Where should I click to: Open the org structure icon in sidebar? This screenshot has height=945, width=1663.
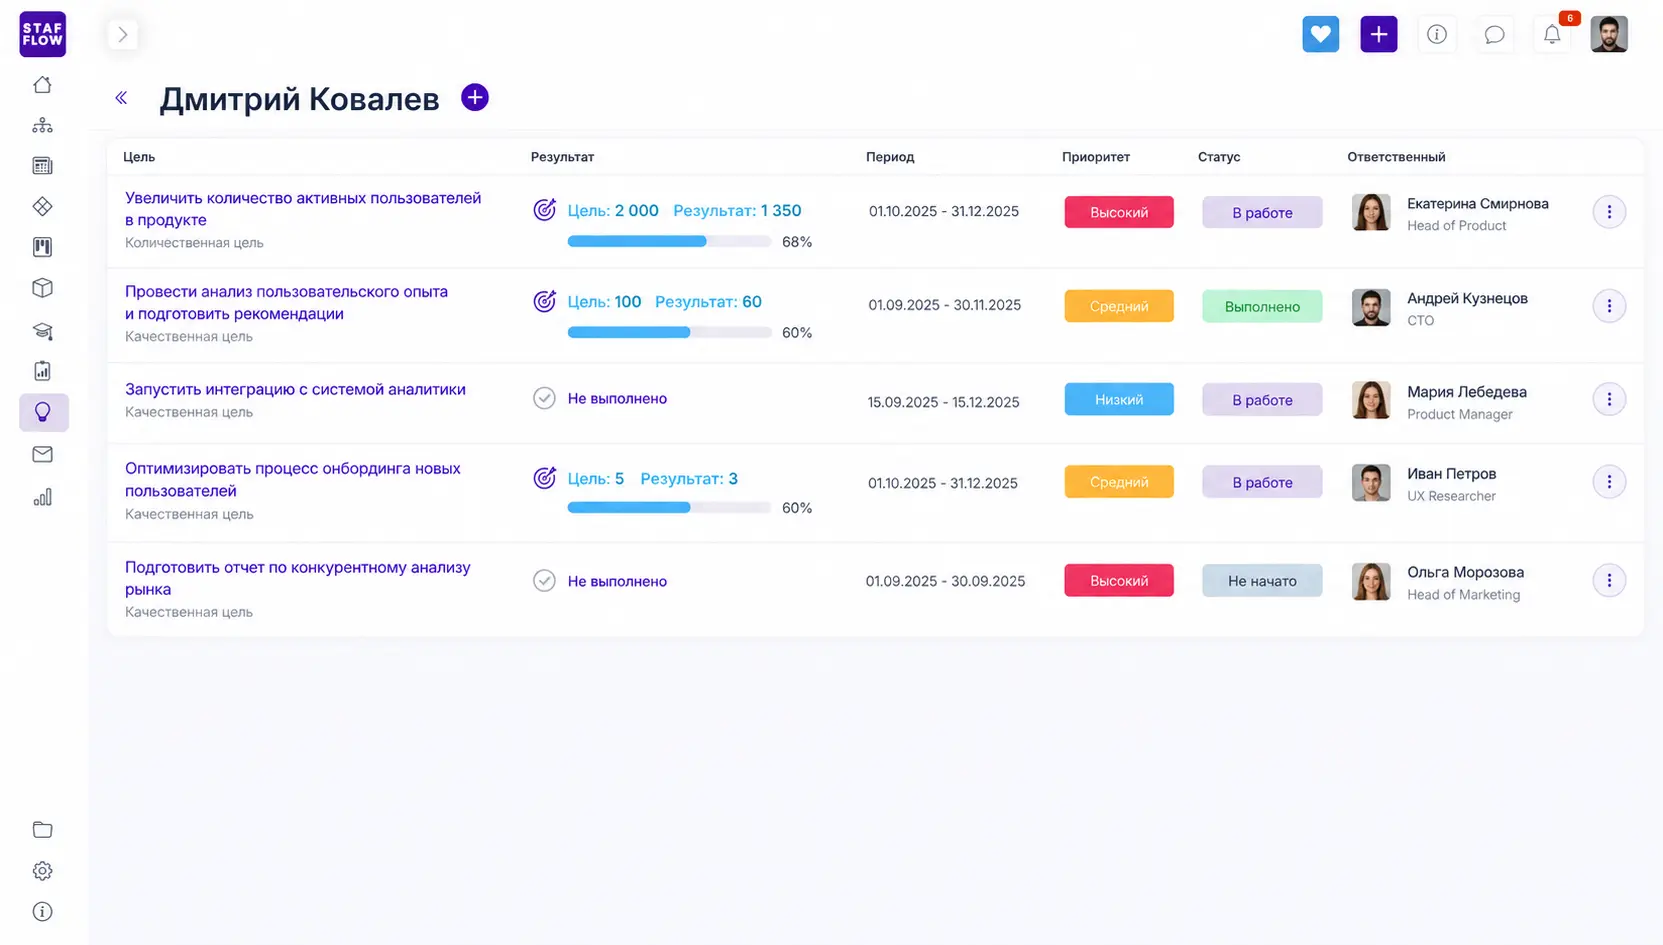(x=42, y=125)
